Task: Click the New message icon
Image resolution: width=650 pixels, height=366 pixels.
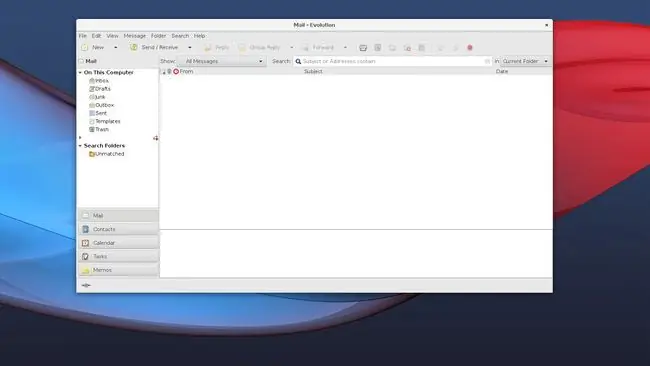Action: point(85,47)
